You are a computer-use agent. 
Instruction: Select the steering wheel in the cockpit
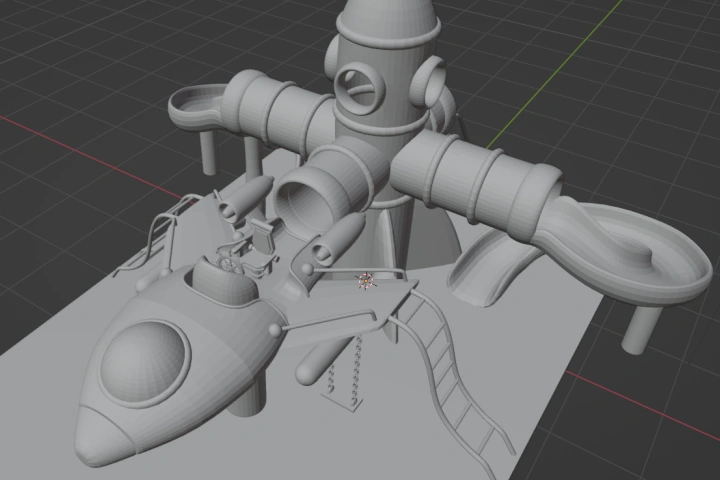[x=228, y=265]
